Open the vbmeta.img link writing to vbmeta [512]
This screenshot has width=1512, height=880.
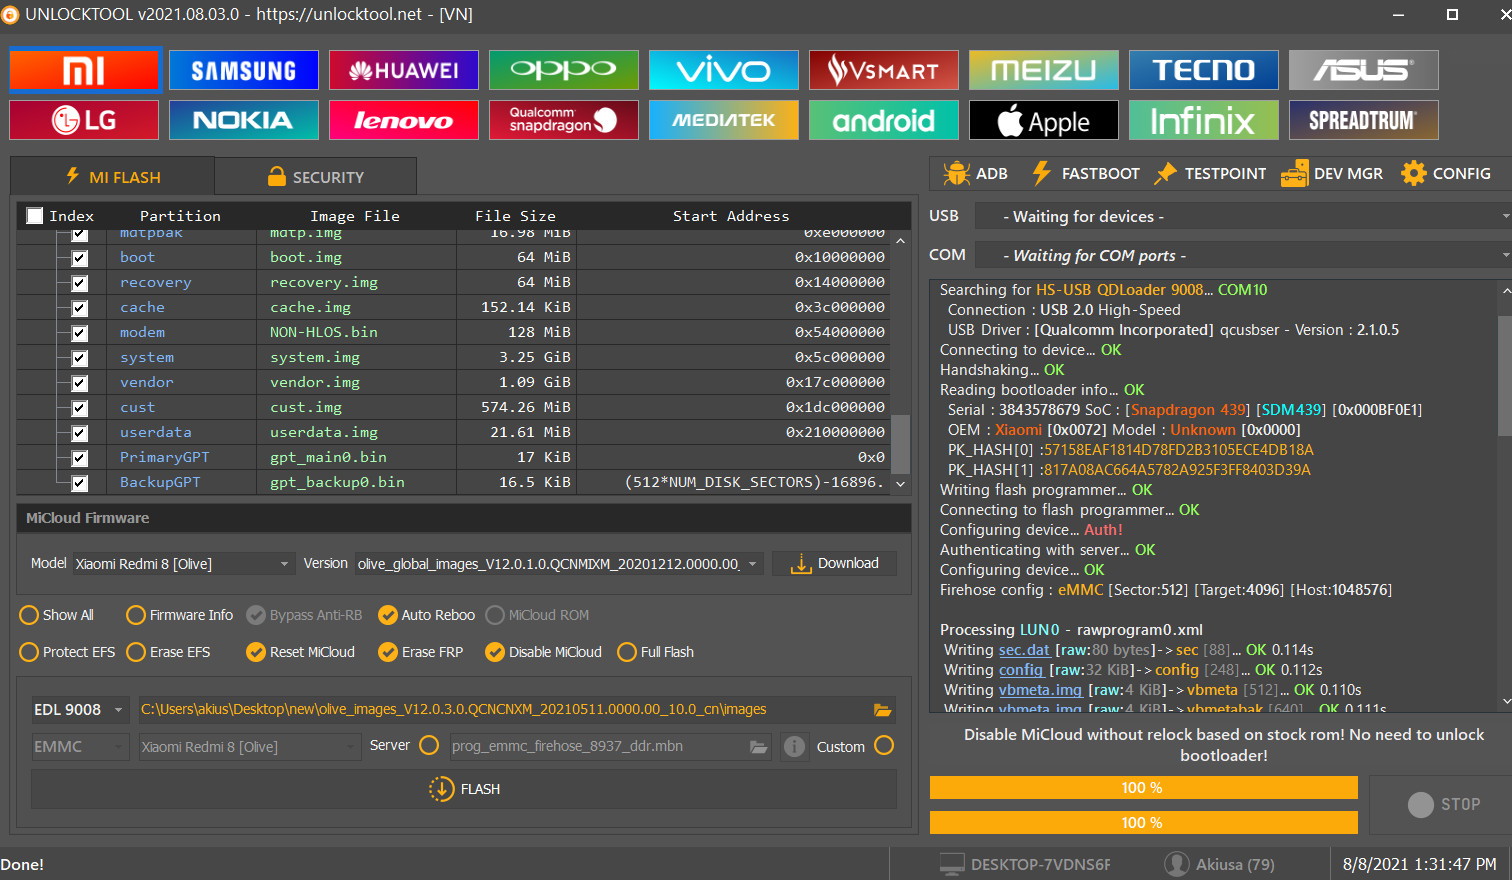tap(1040, 690)
